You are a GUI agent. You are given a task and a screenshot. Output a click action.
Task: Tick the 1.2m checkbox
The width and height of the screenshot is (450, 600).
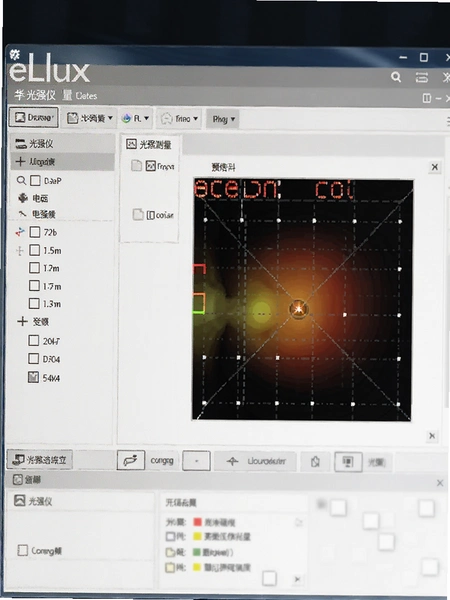coord(34,267)
